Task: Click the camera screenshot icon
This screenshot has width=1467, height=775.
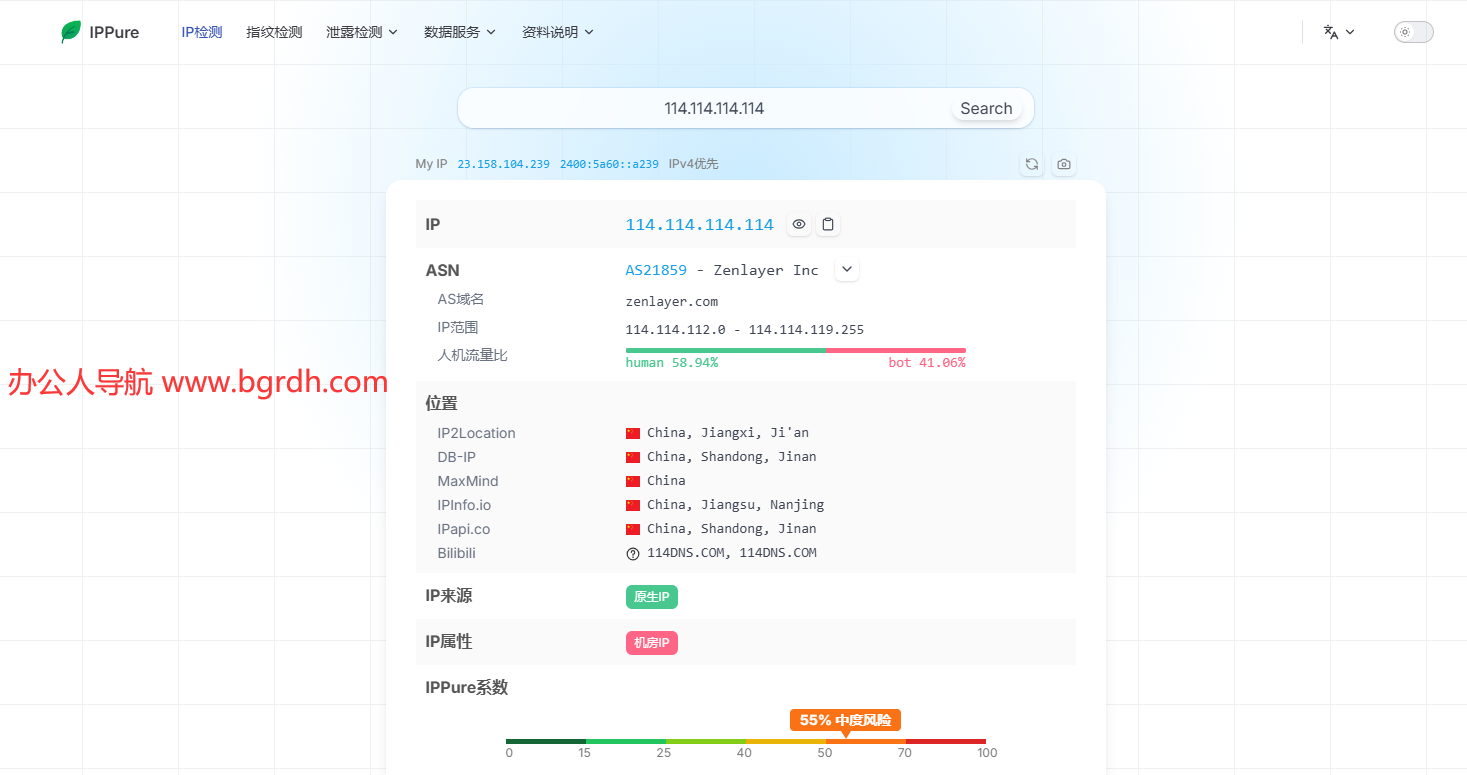Action: (x=1064, y=164)
